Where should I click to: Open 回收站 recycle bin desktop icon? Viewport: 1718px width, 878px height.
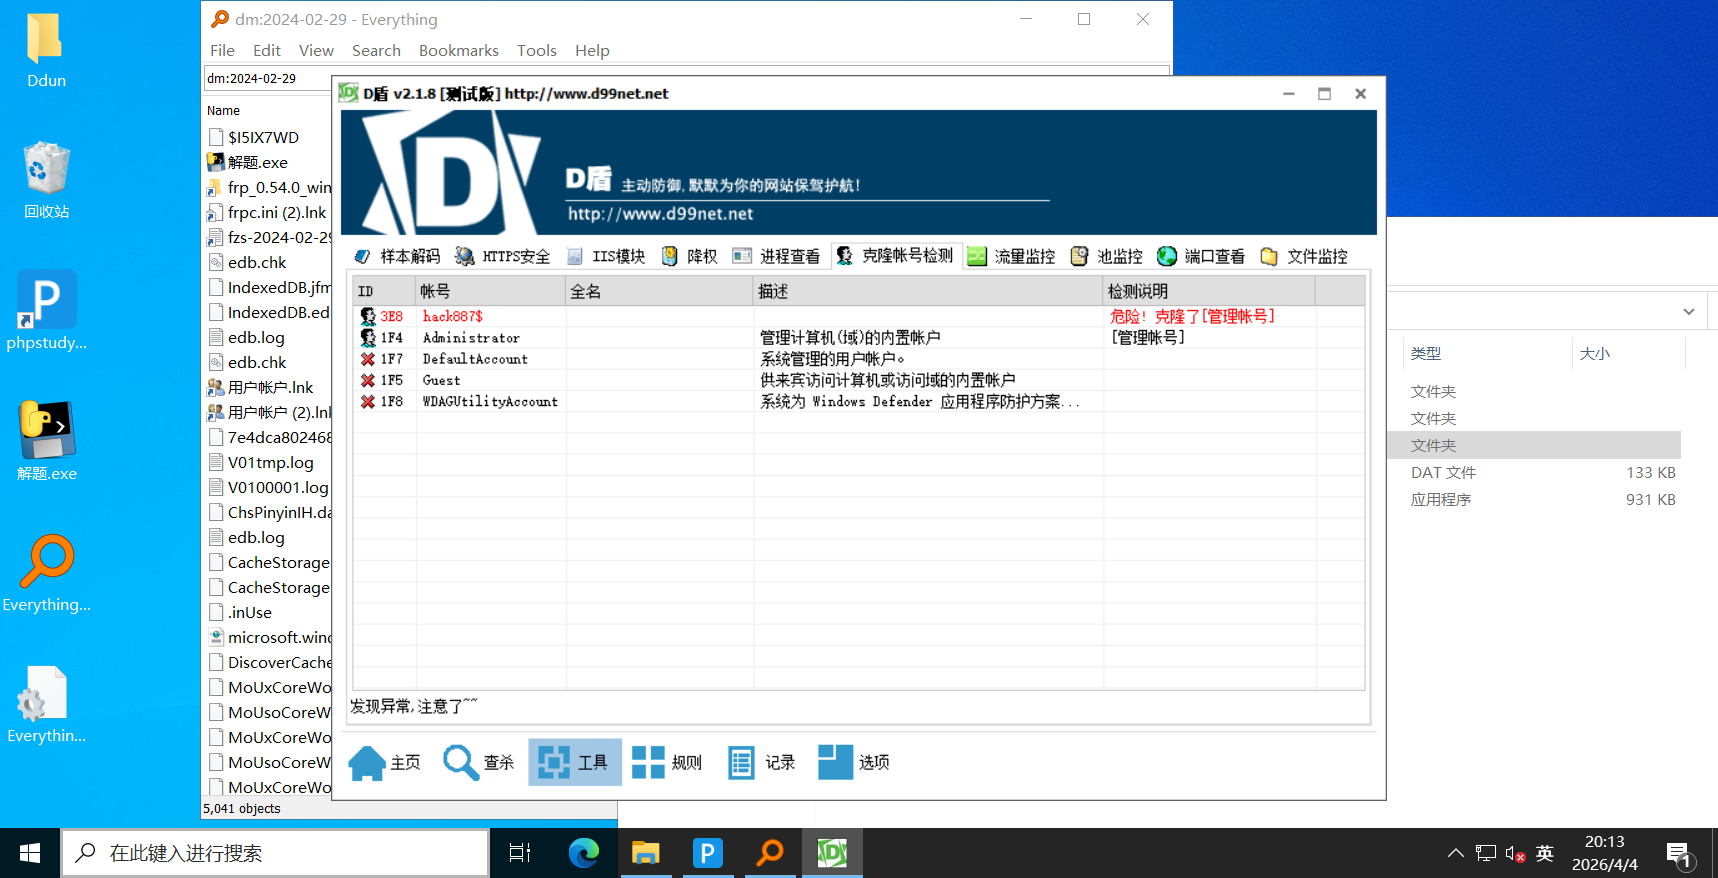(46, 180)
